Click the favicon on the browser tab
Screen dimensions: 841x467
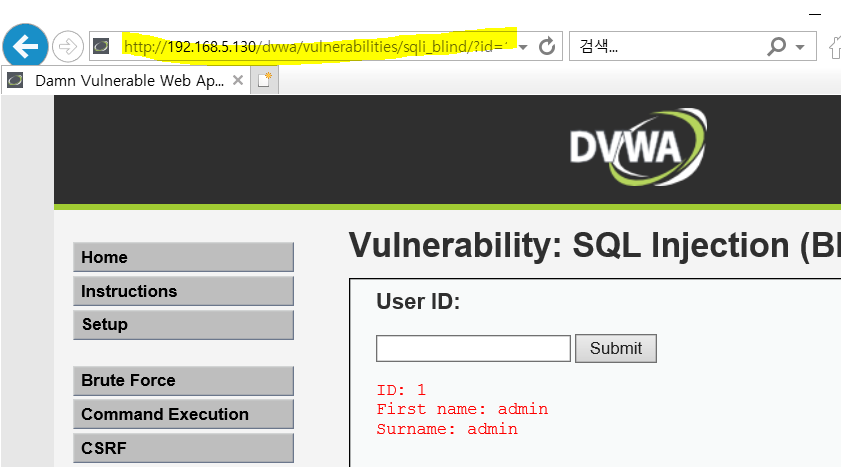click(x=15, y=80)
